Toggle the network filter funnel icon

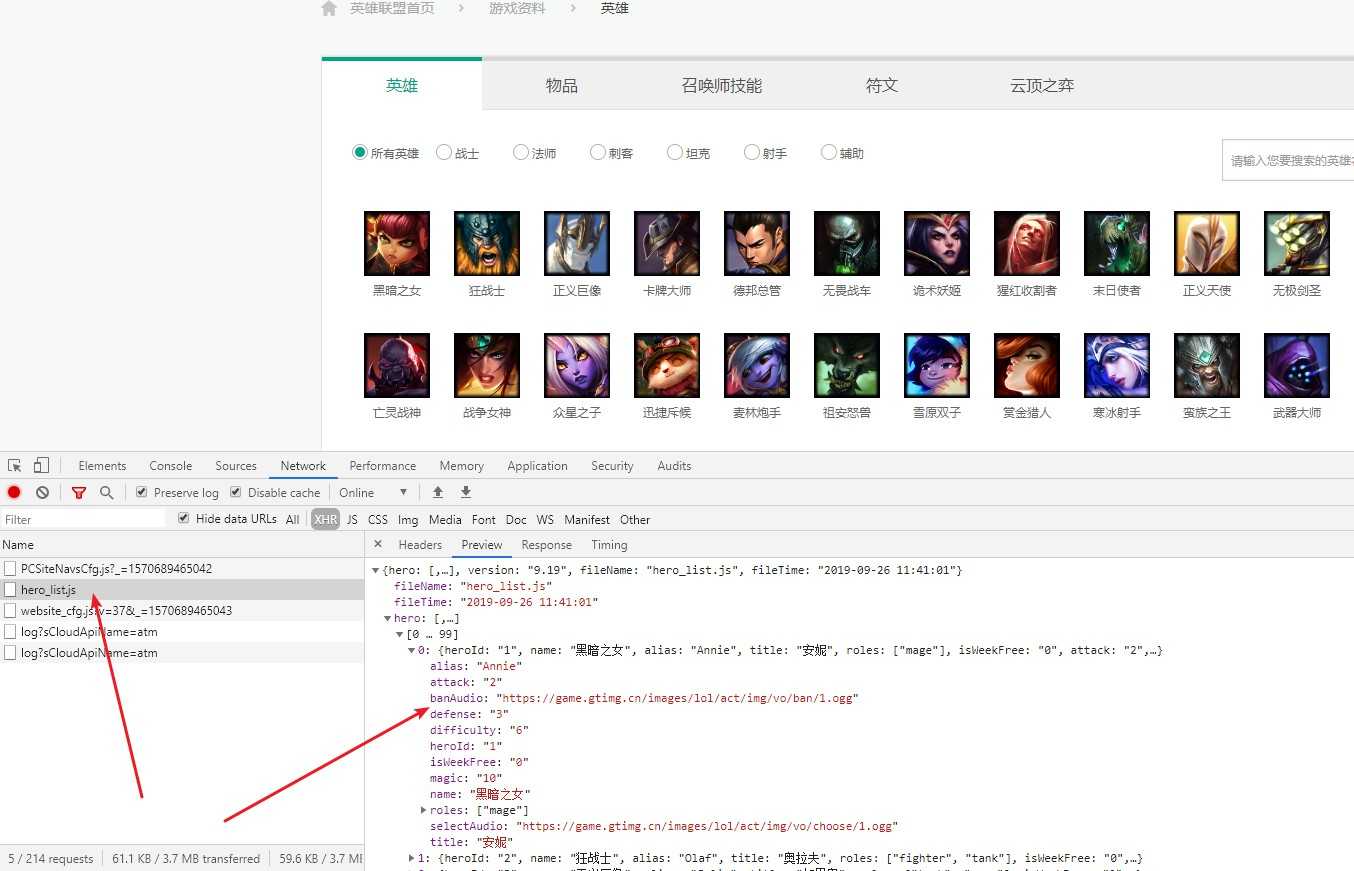pos(79,492)
